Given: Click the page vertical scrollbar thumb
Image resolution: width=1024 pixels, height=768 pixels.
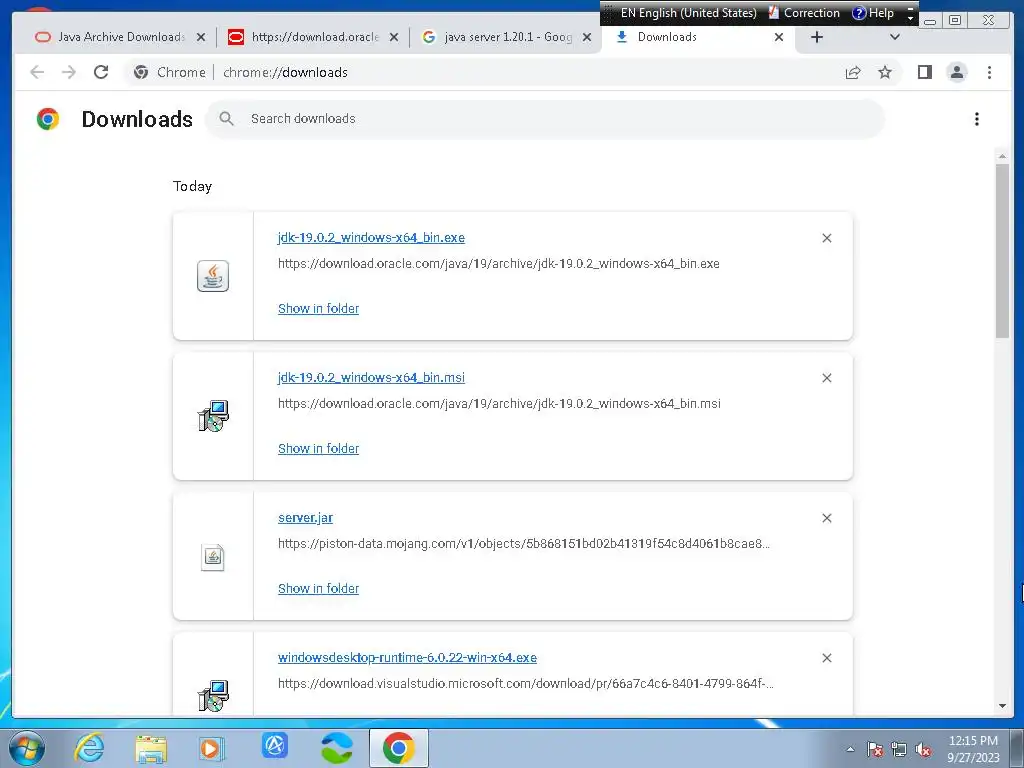Looking at the screenshot, I should click(1002, 250).
